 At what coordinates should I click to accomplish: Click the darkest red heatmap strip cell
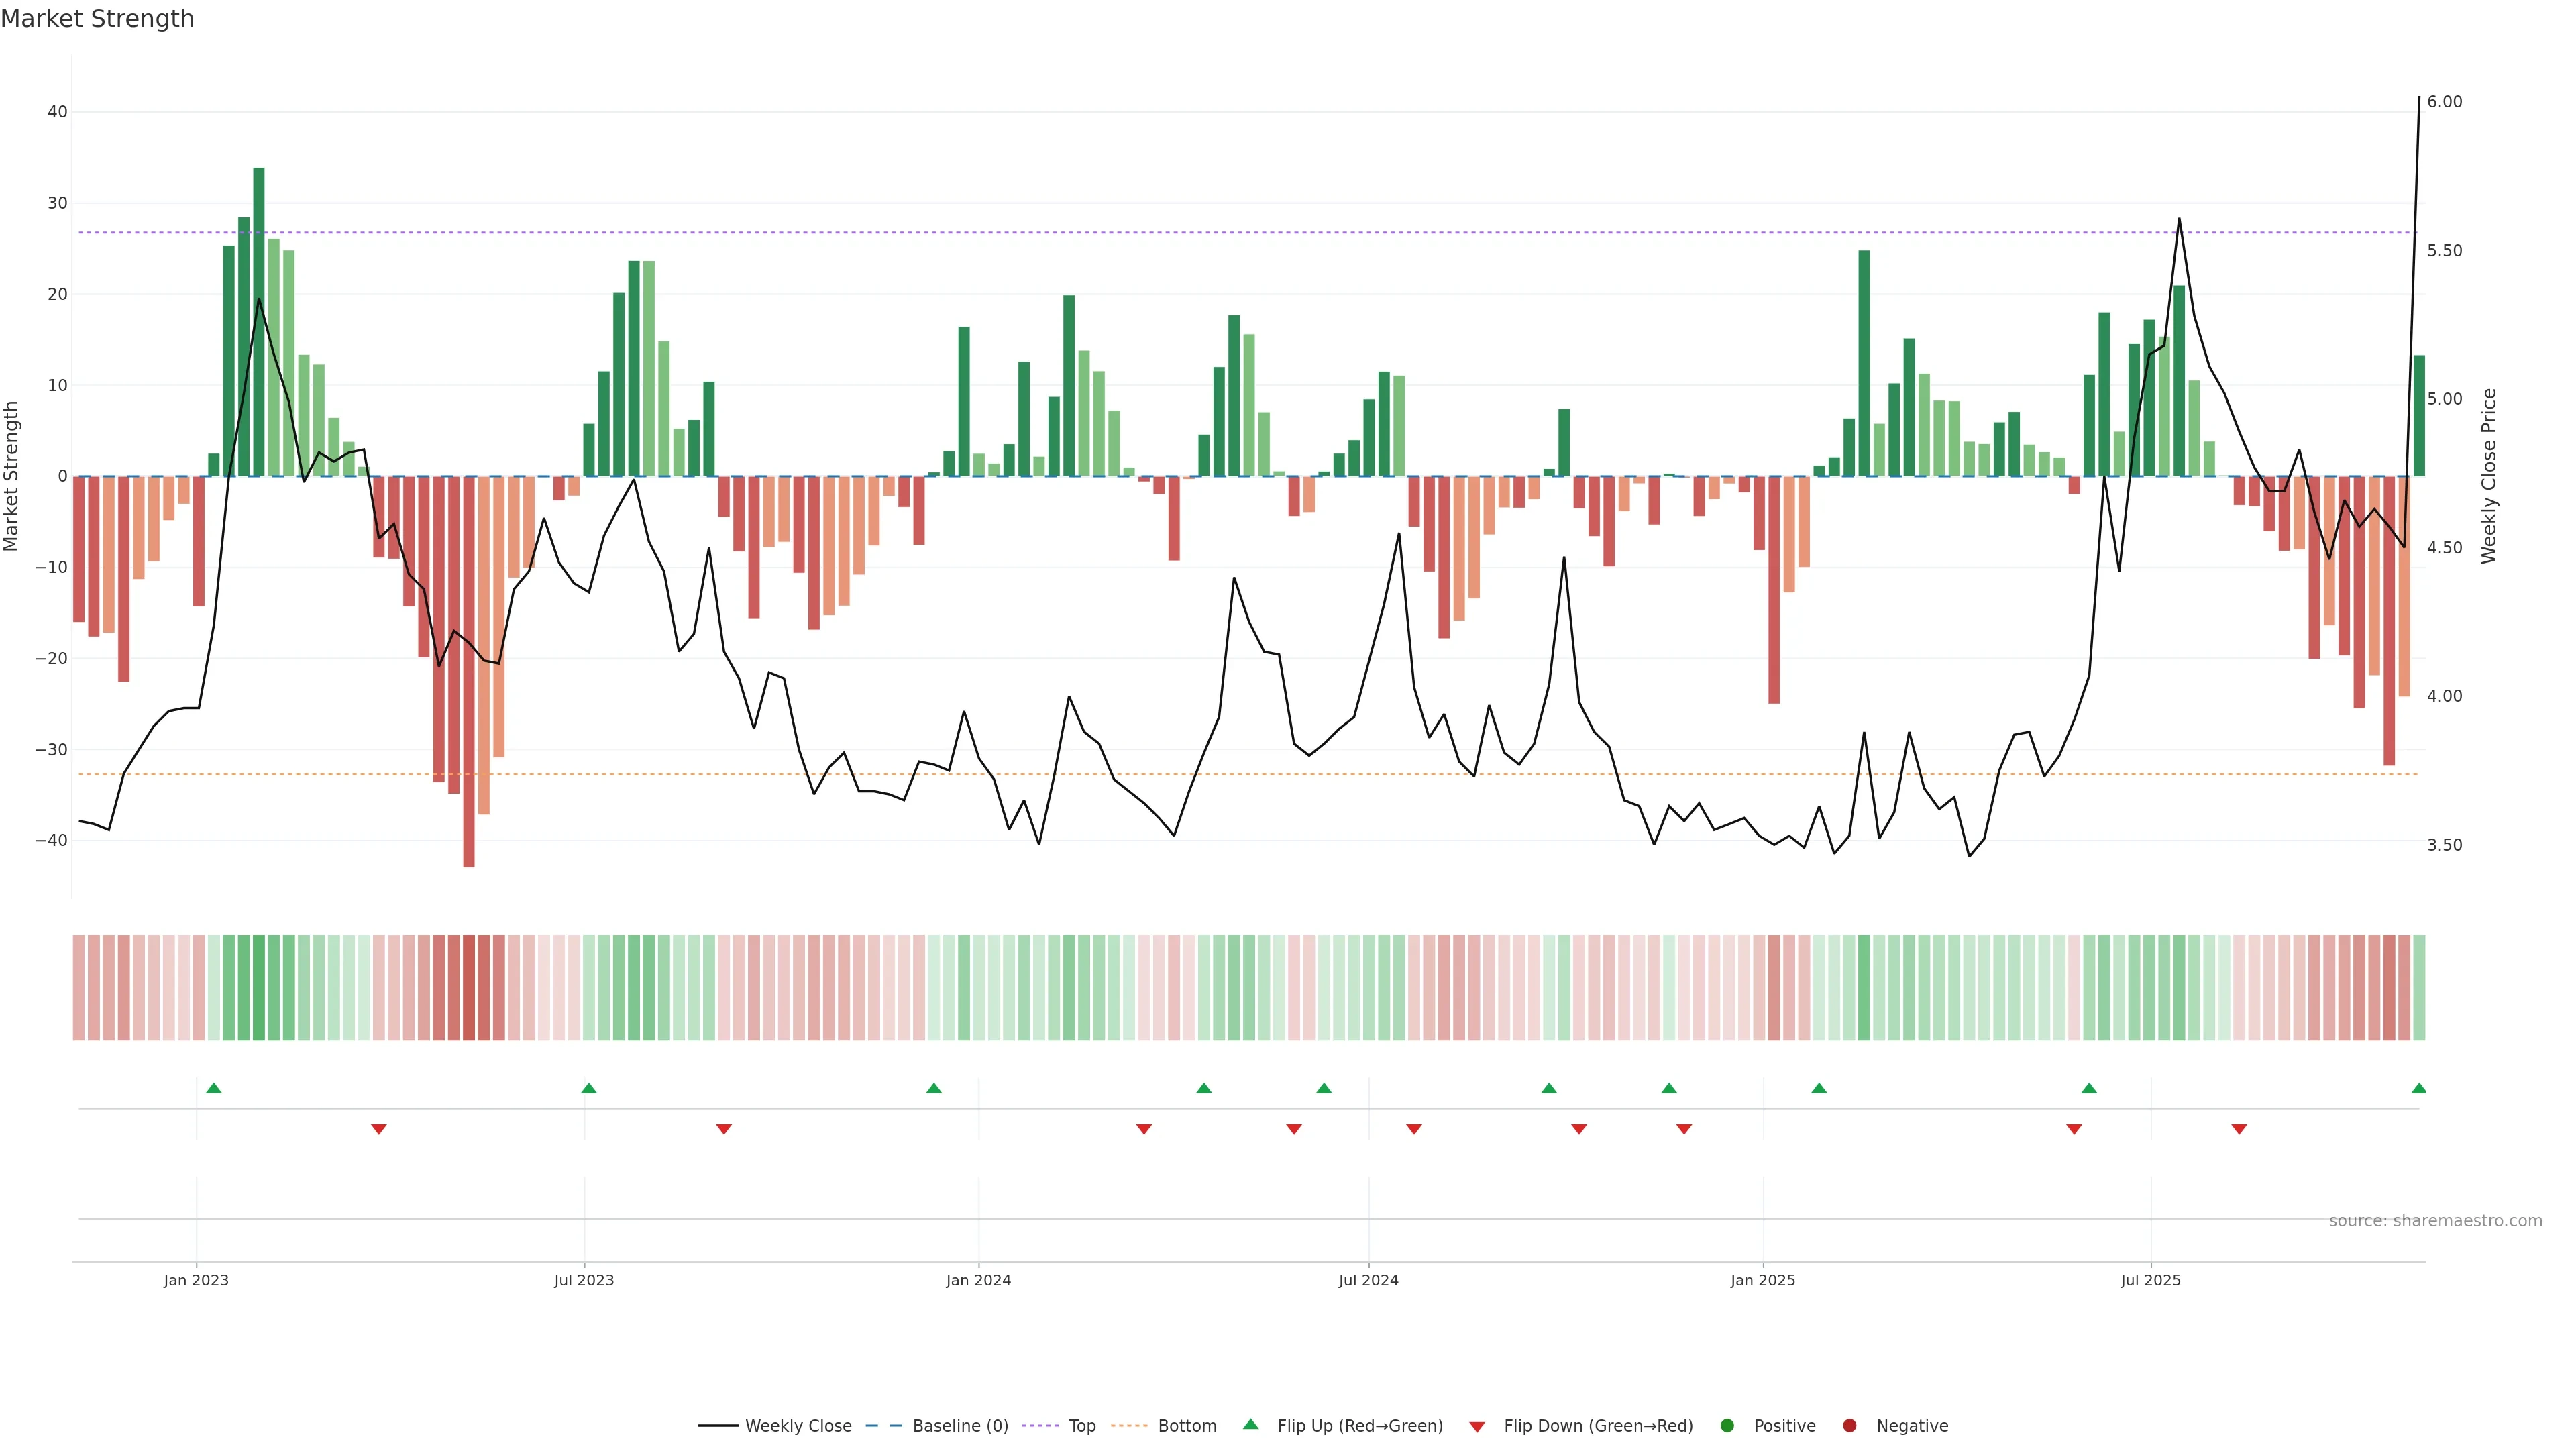click(x=469, y=987)
